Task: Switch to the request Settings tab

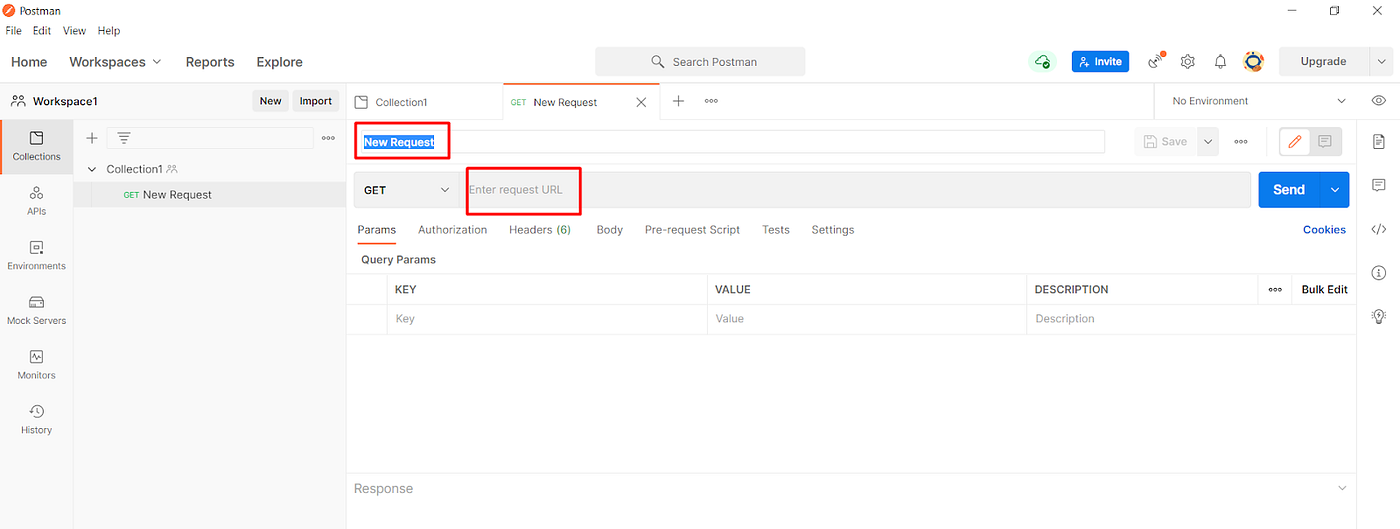Action: click(x=833, y=229)
